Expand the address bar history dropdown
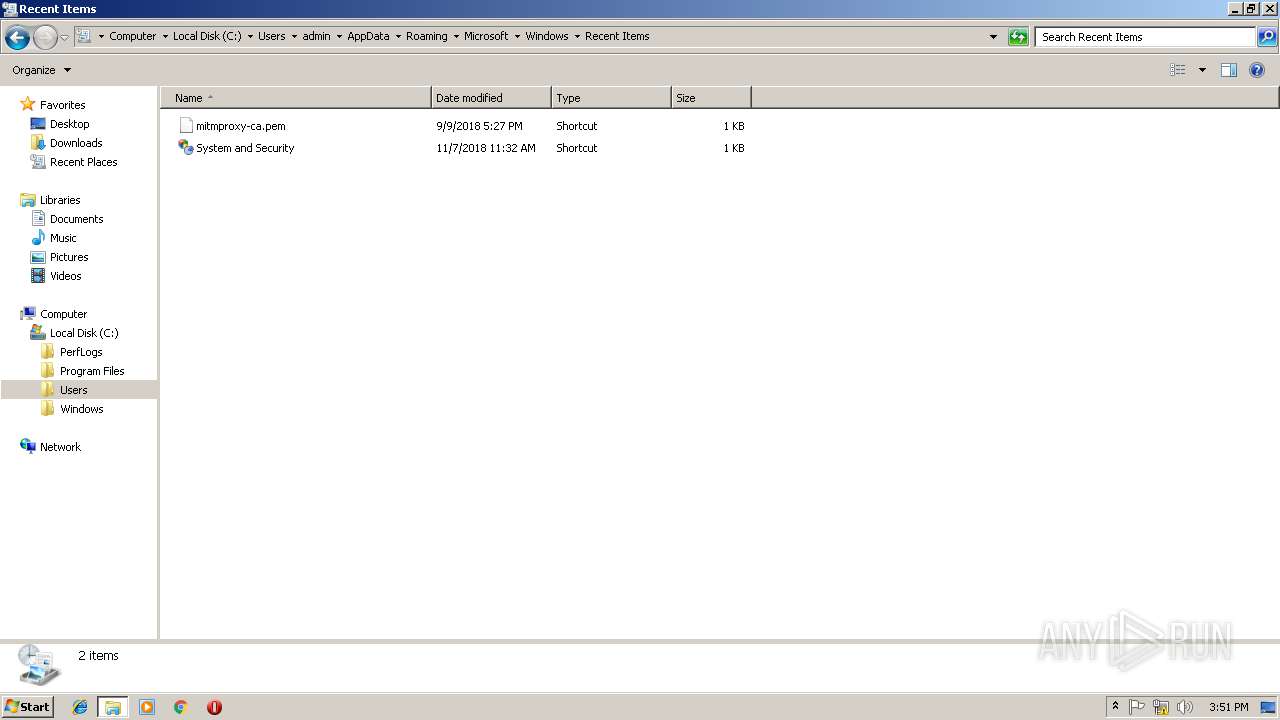Image resolution: width=1280 pixels, height=720 pixels. coord(993,37)
